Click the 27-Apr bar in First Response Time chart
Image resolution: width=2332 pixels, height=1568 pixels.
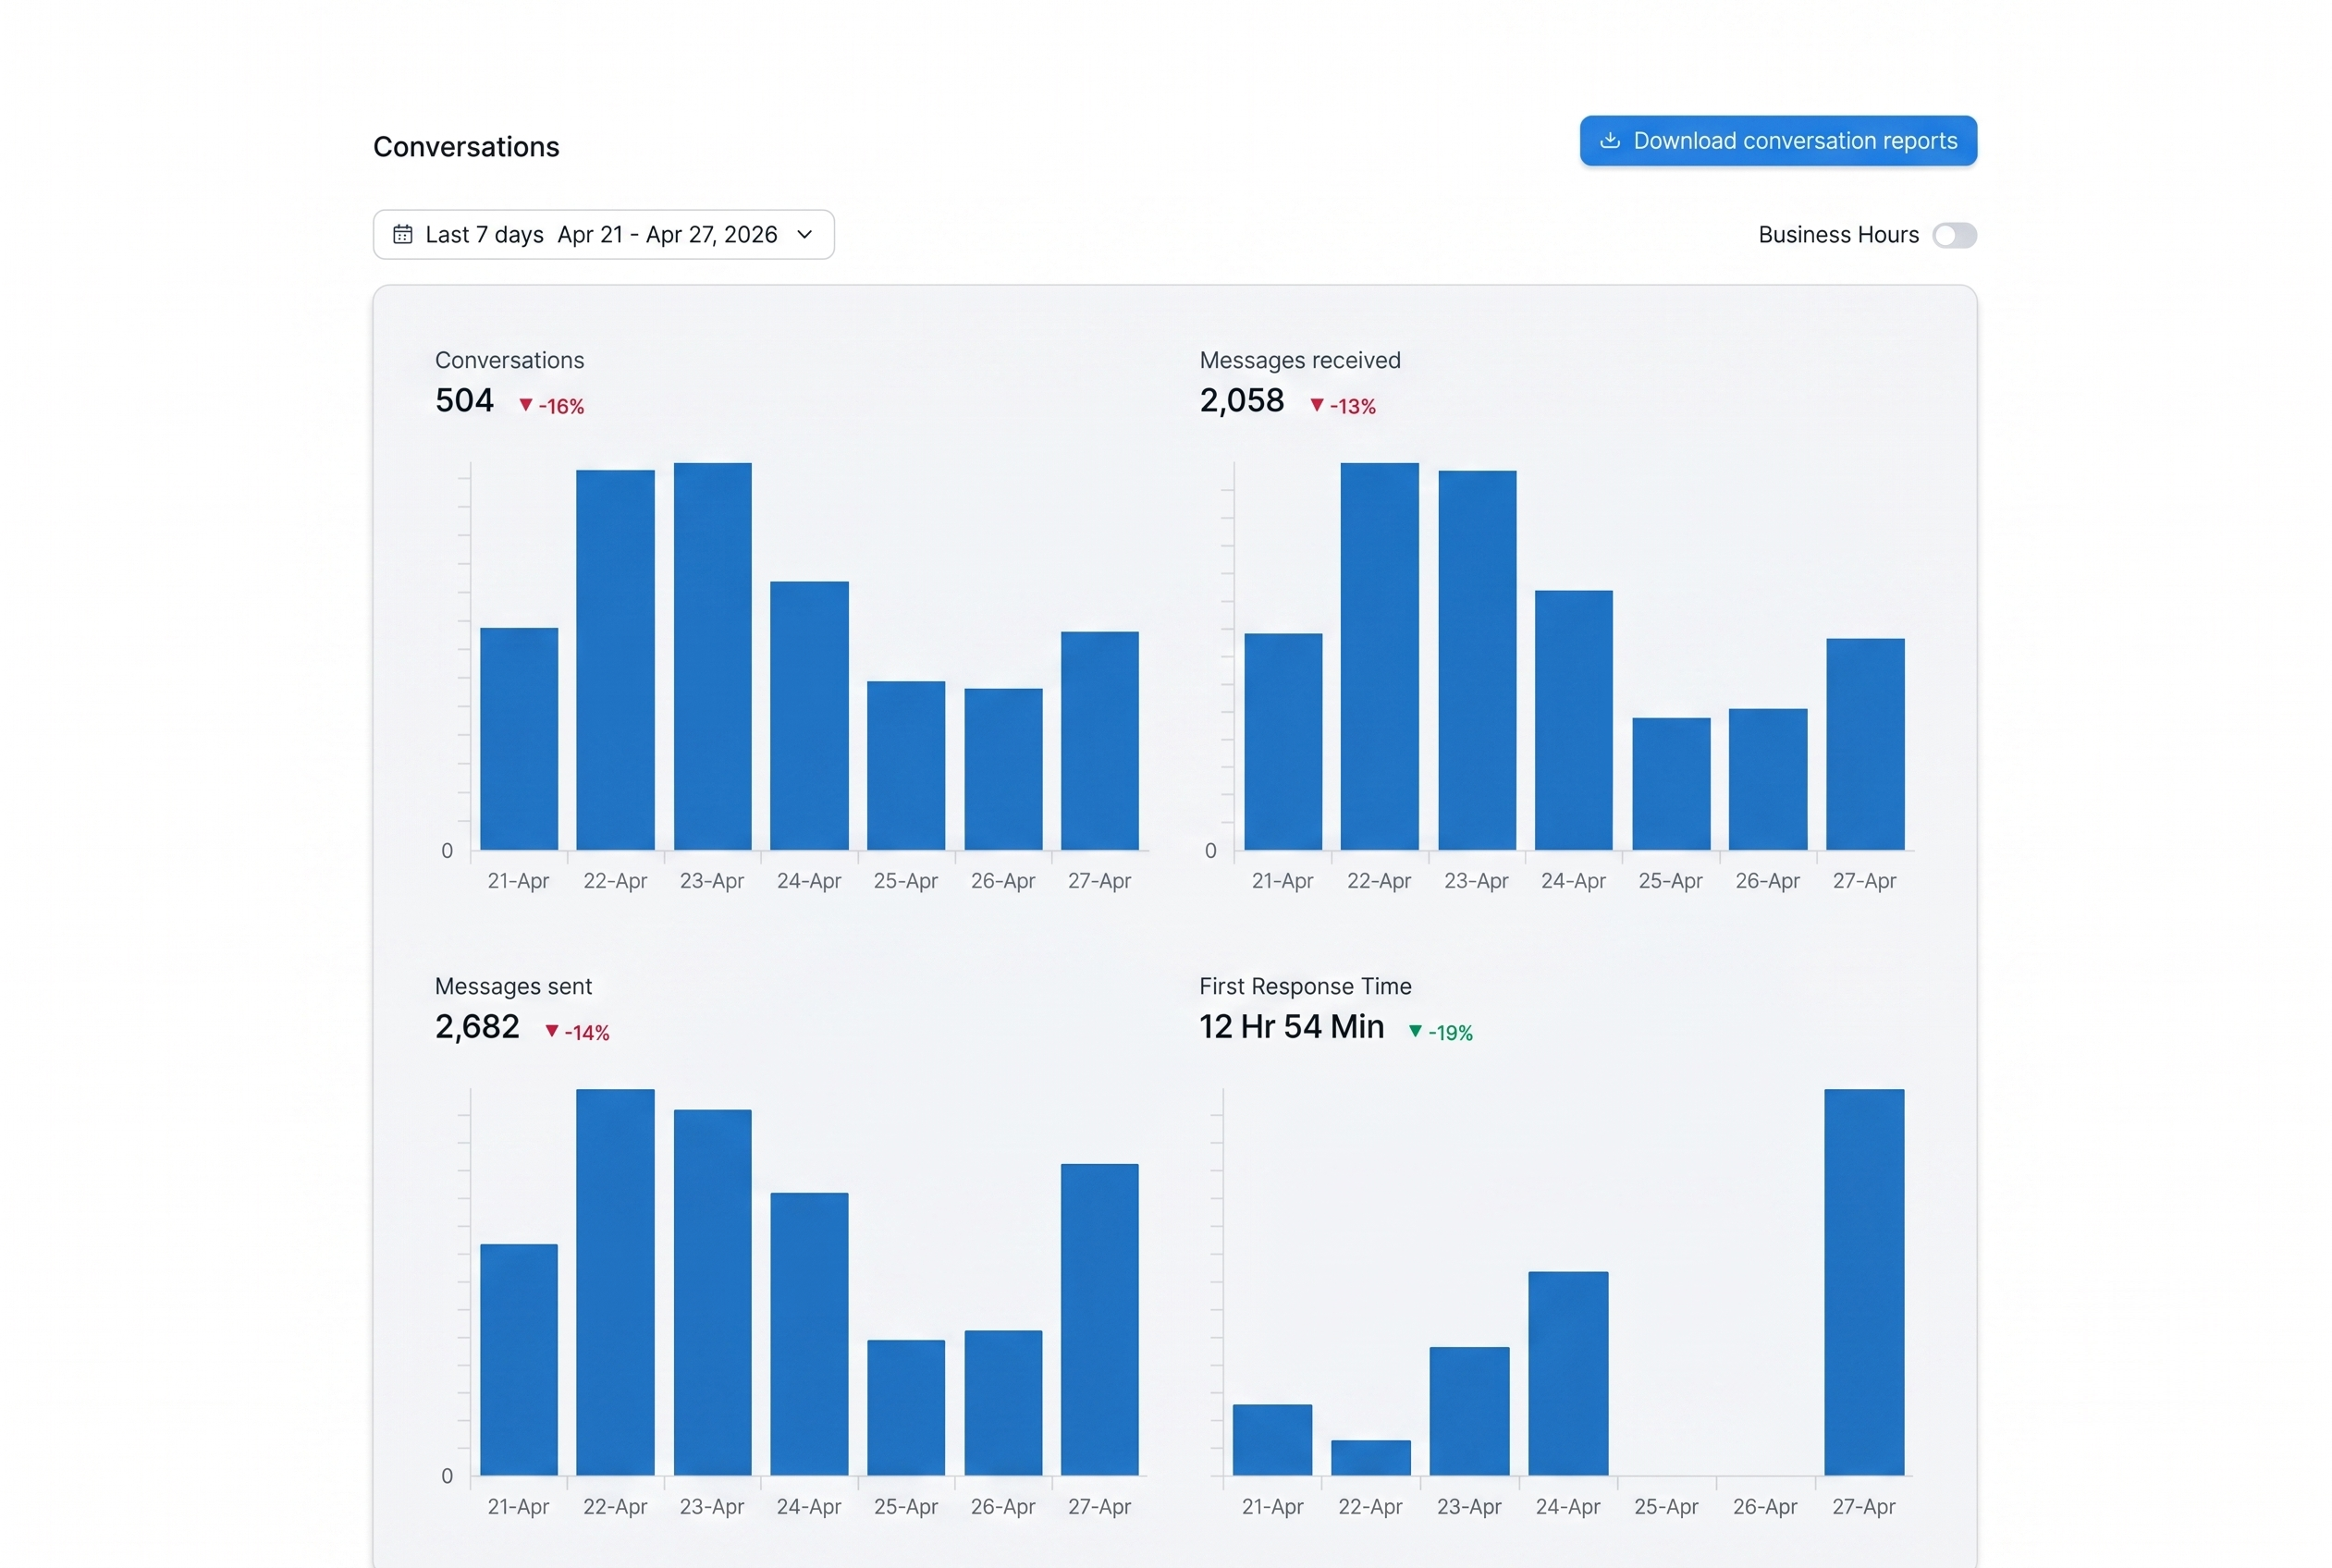[1864, 1283]
